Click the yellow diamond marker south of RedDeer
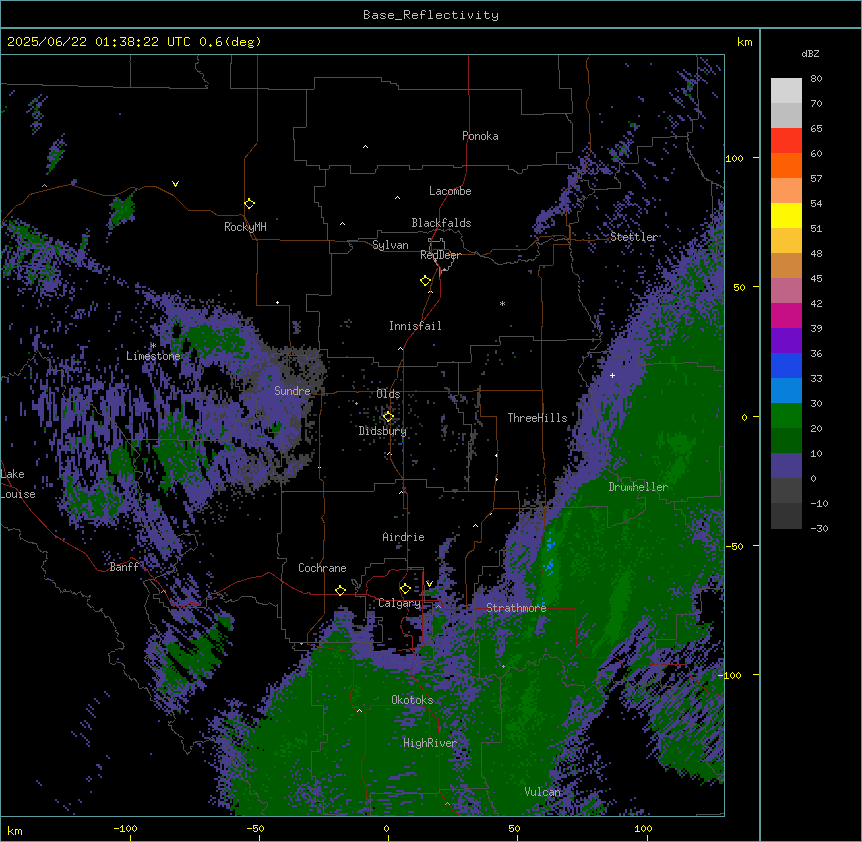The image size is (862, 842). tap(425, 281)
